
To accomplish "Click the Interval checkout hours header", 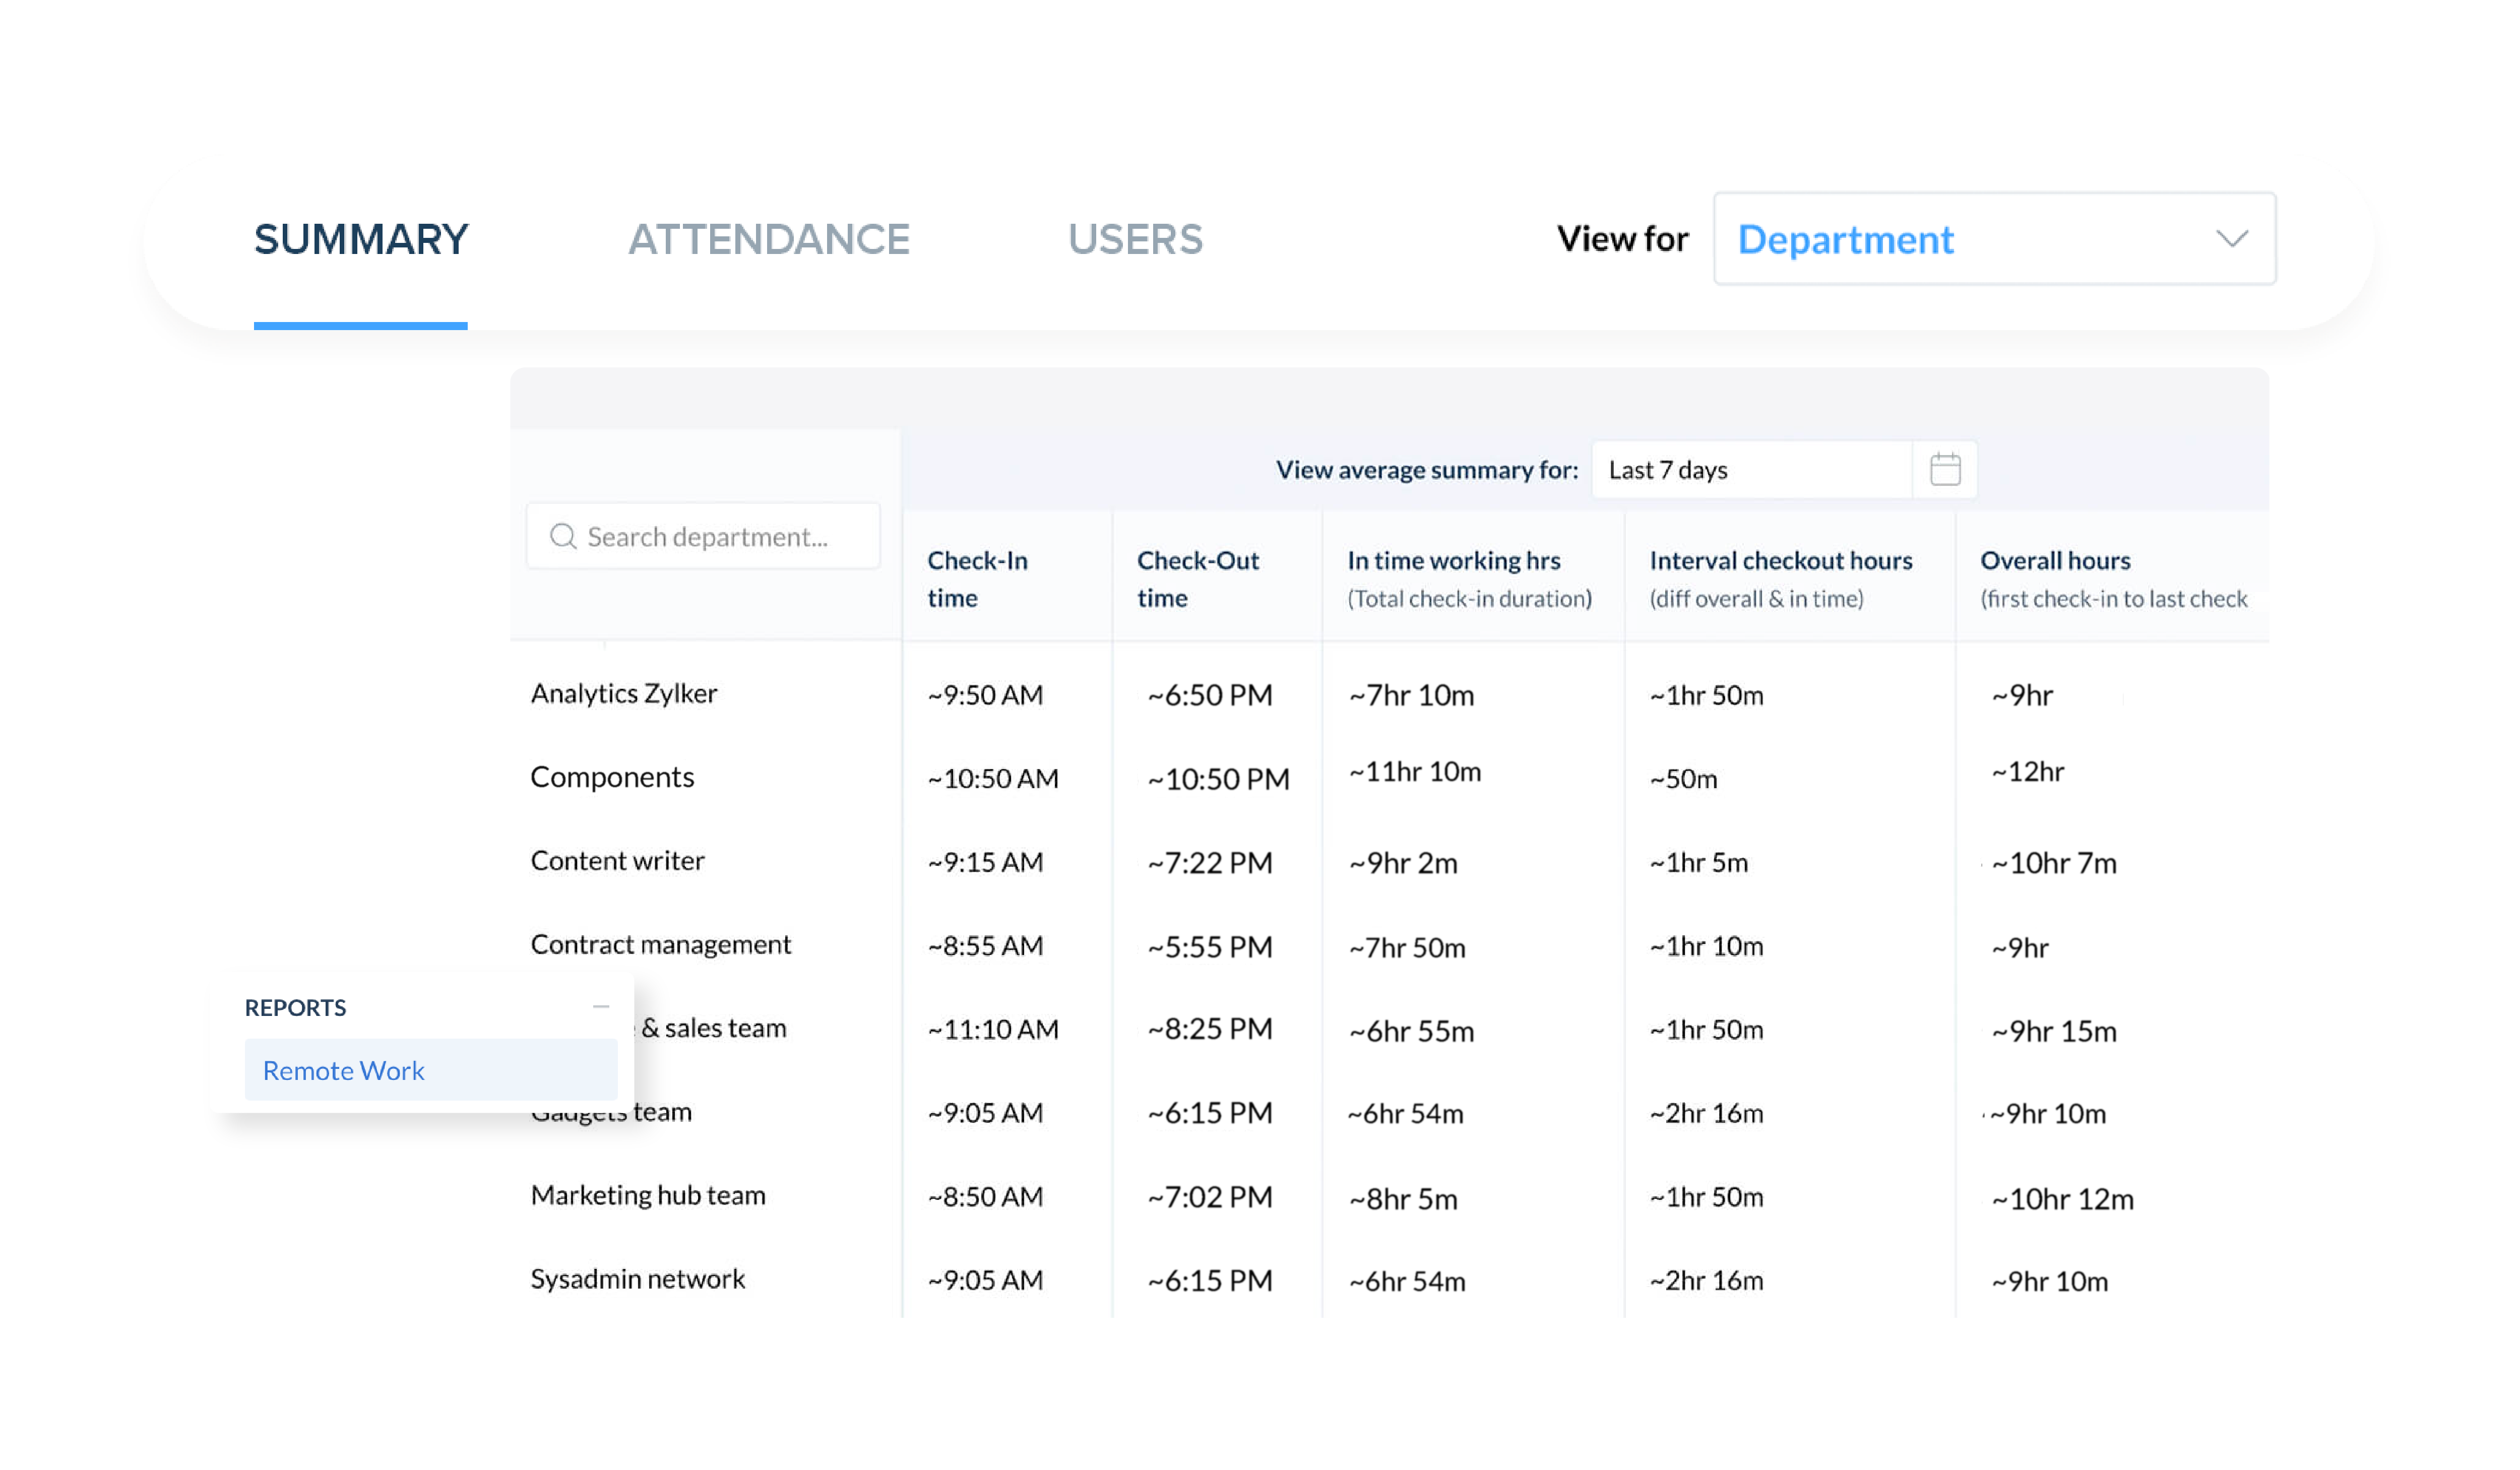I will coord(1780,561).
